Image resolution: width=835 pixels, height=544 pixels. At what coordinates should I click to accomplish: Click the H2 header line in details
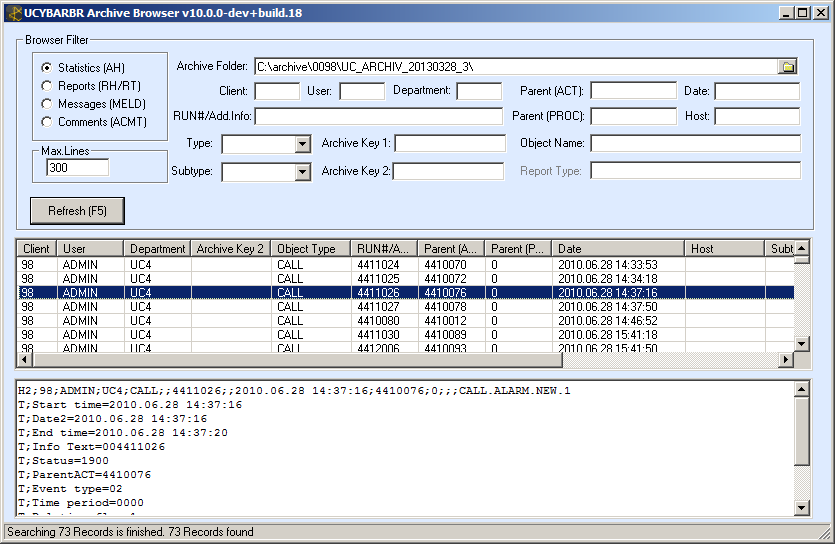coord(294,391)
